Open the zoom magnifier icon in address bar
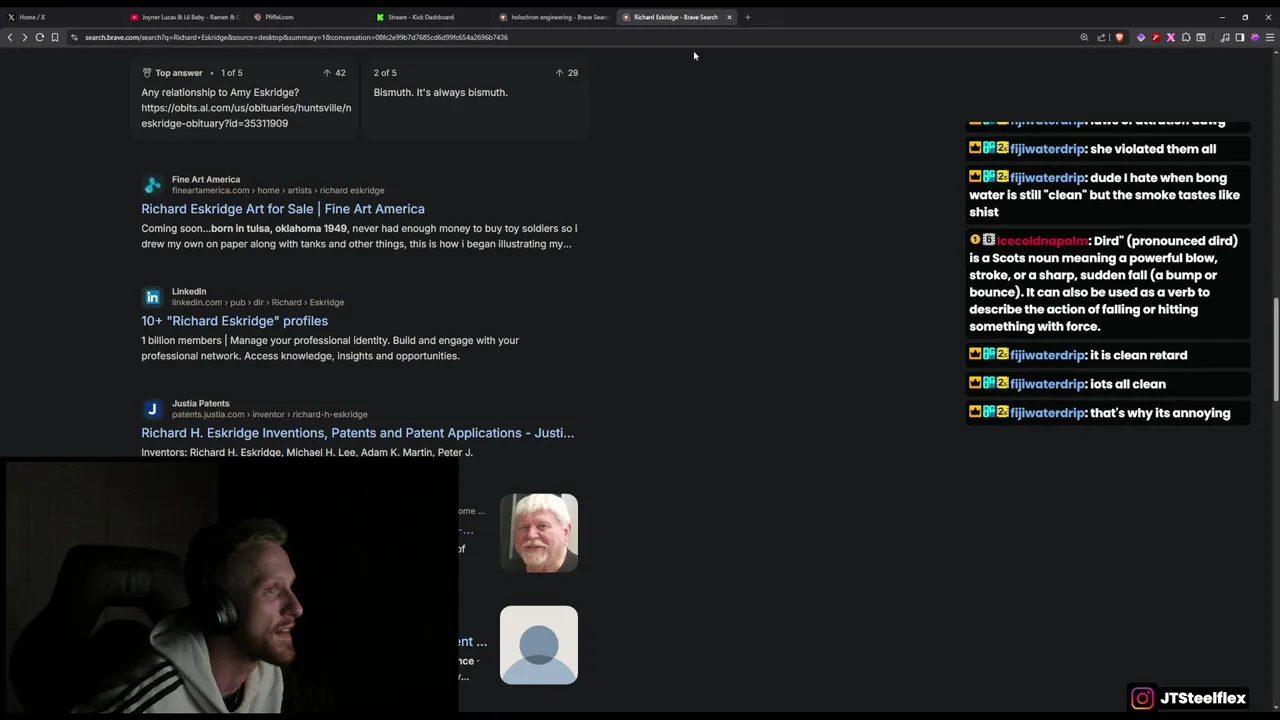 click(1084, 37)
